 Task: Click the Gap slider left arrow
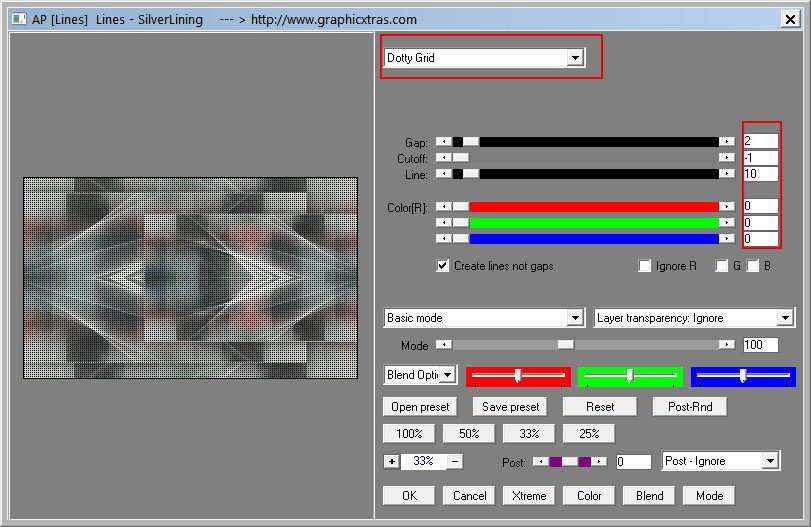pos(443,142)
